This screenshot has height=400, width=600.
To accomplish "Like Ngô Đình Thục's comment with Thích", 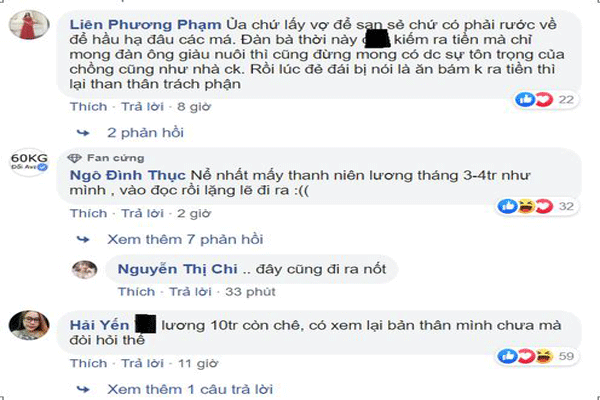I will click(88, 213).
